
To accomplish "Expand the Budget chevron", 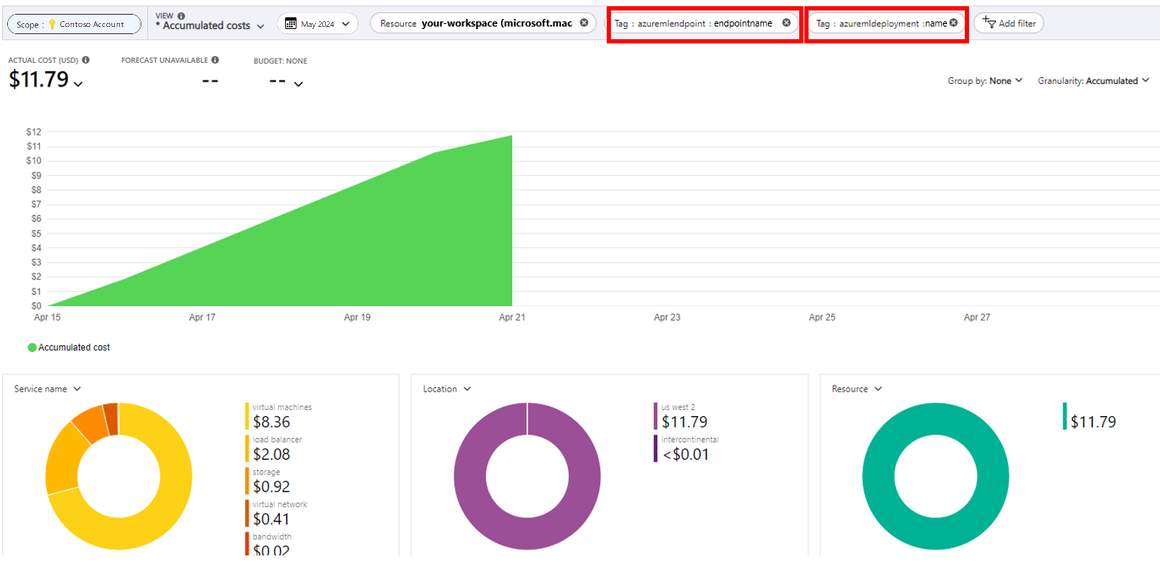I will (x=297, y=84).
